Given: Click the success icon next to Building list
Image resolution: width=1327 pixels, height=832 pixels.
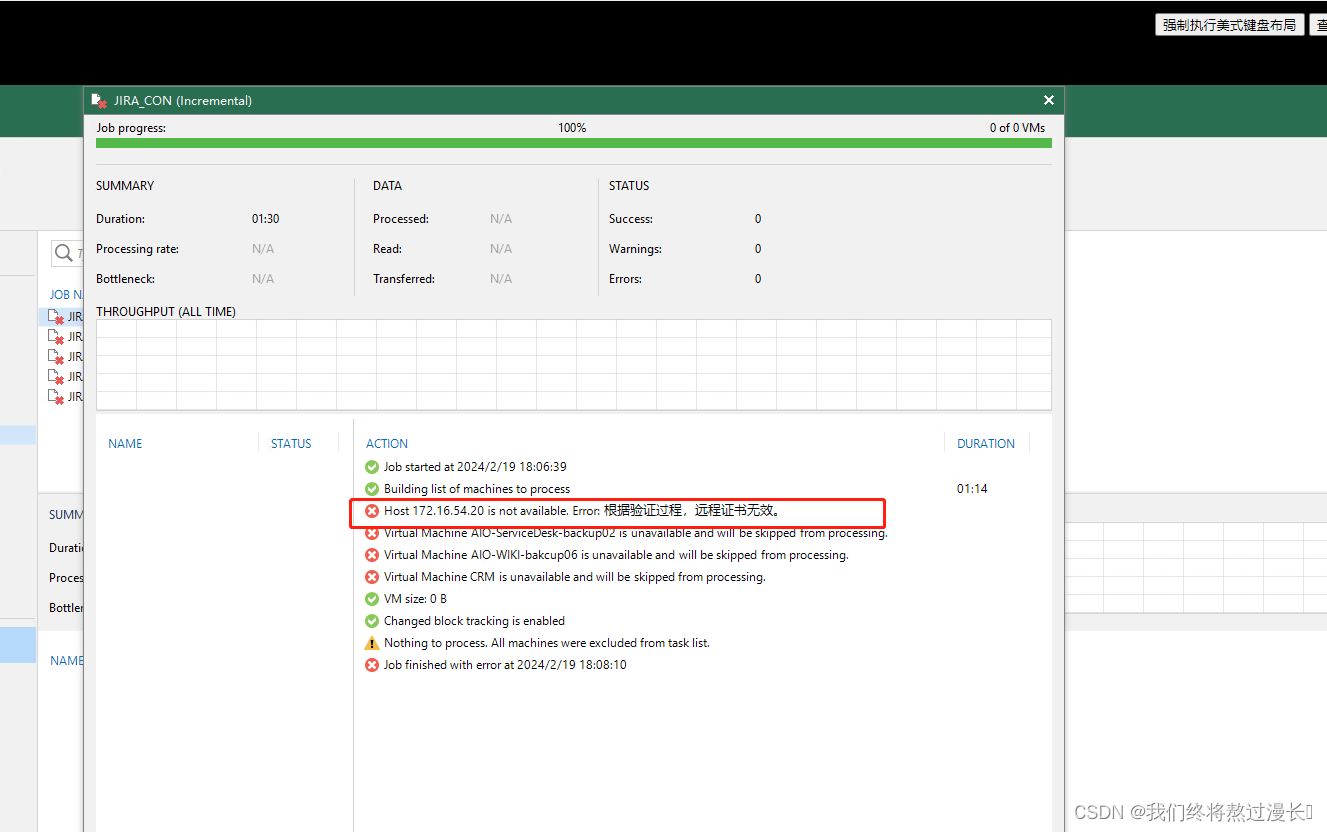Looking at the screenshot, I should [372, 489].
